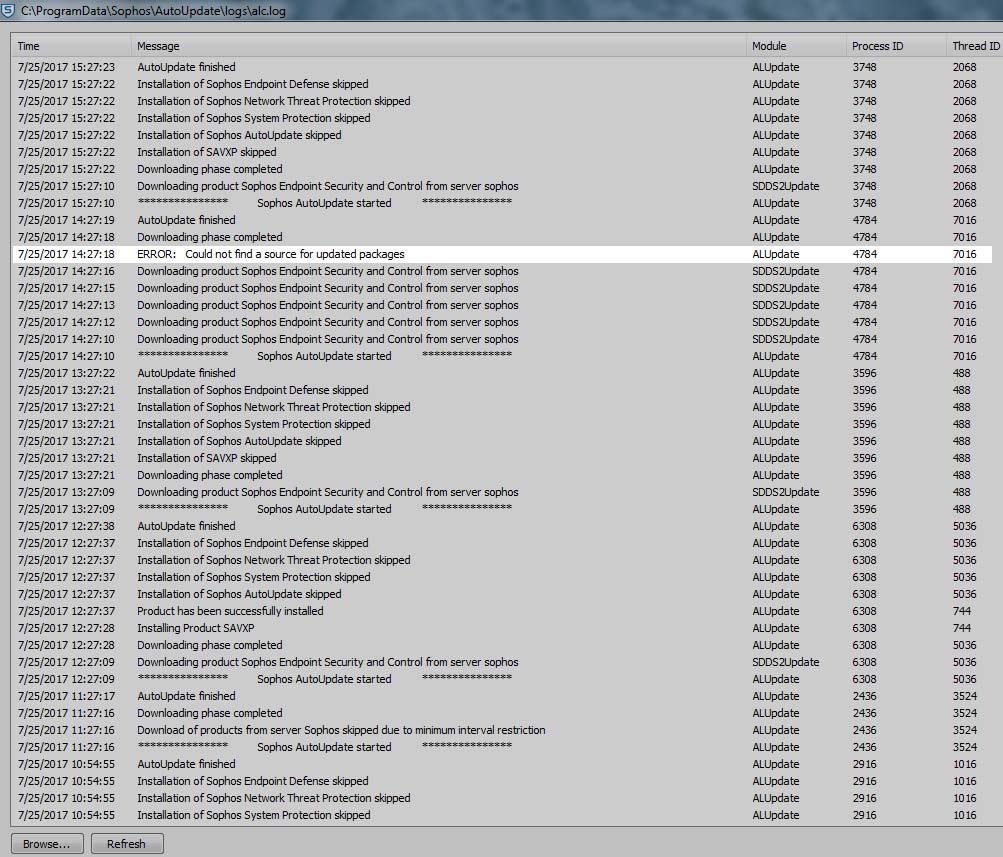Sort by the Process ID column header
1003x857 pixels.
click(896, 46)
